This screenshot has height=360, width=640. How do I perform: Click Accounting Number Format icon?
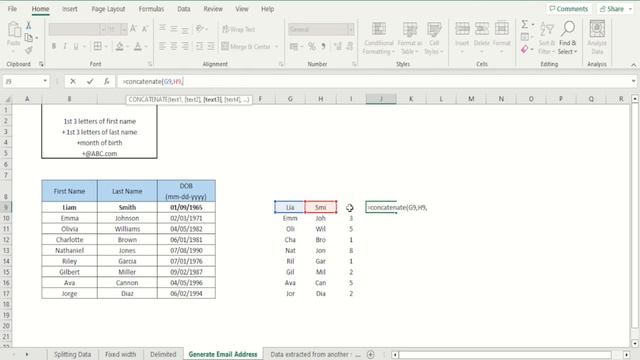pyautogui.click(x=294, y=47)
